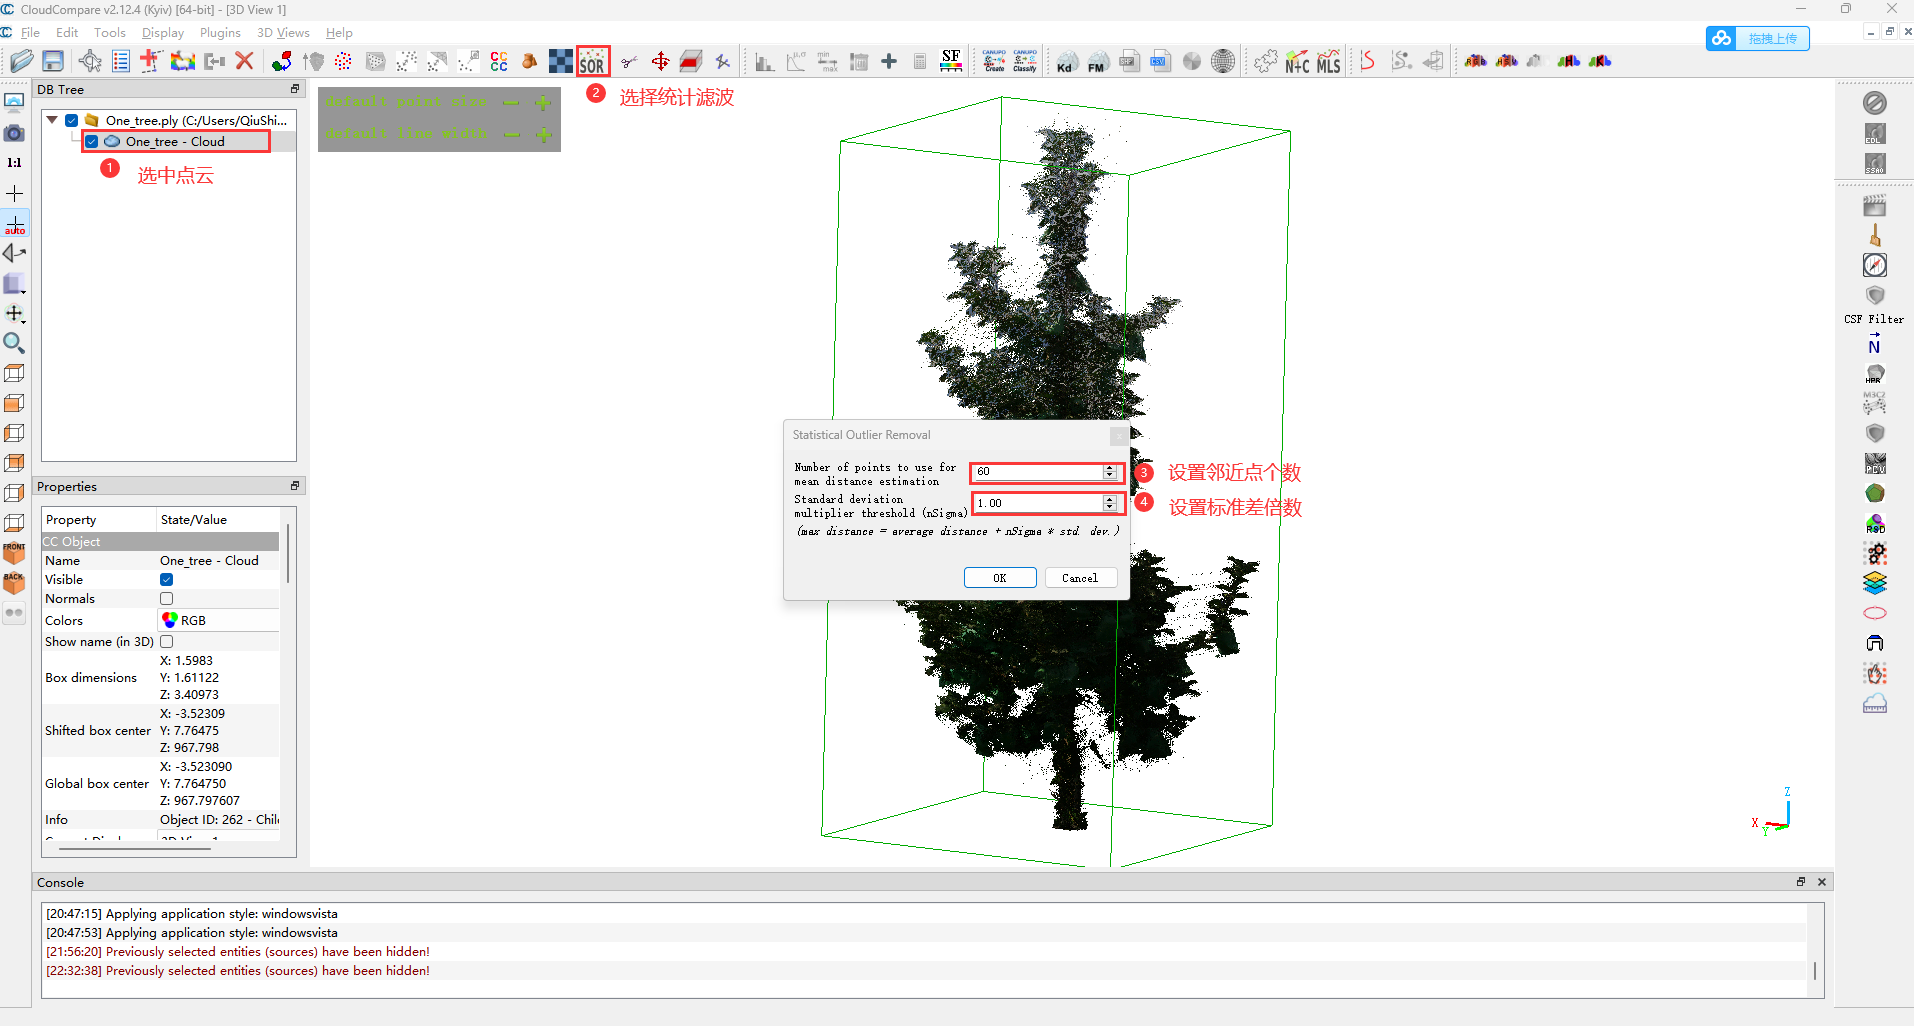Cancel the Statistical Outlier Removal dialog

click(1080, 578)
